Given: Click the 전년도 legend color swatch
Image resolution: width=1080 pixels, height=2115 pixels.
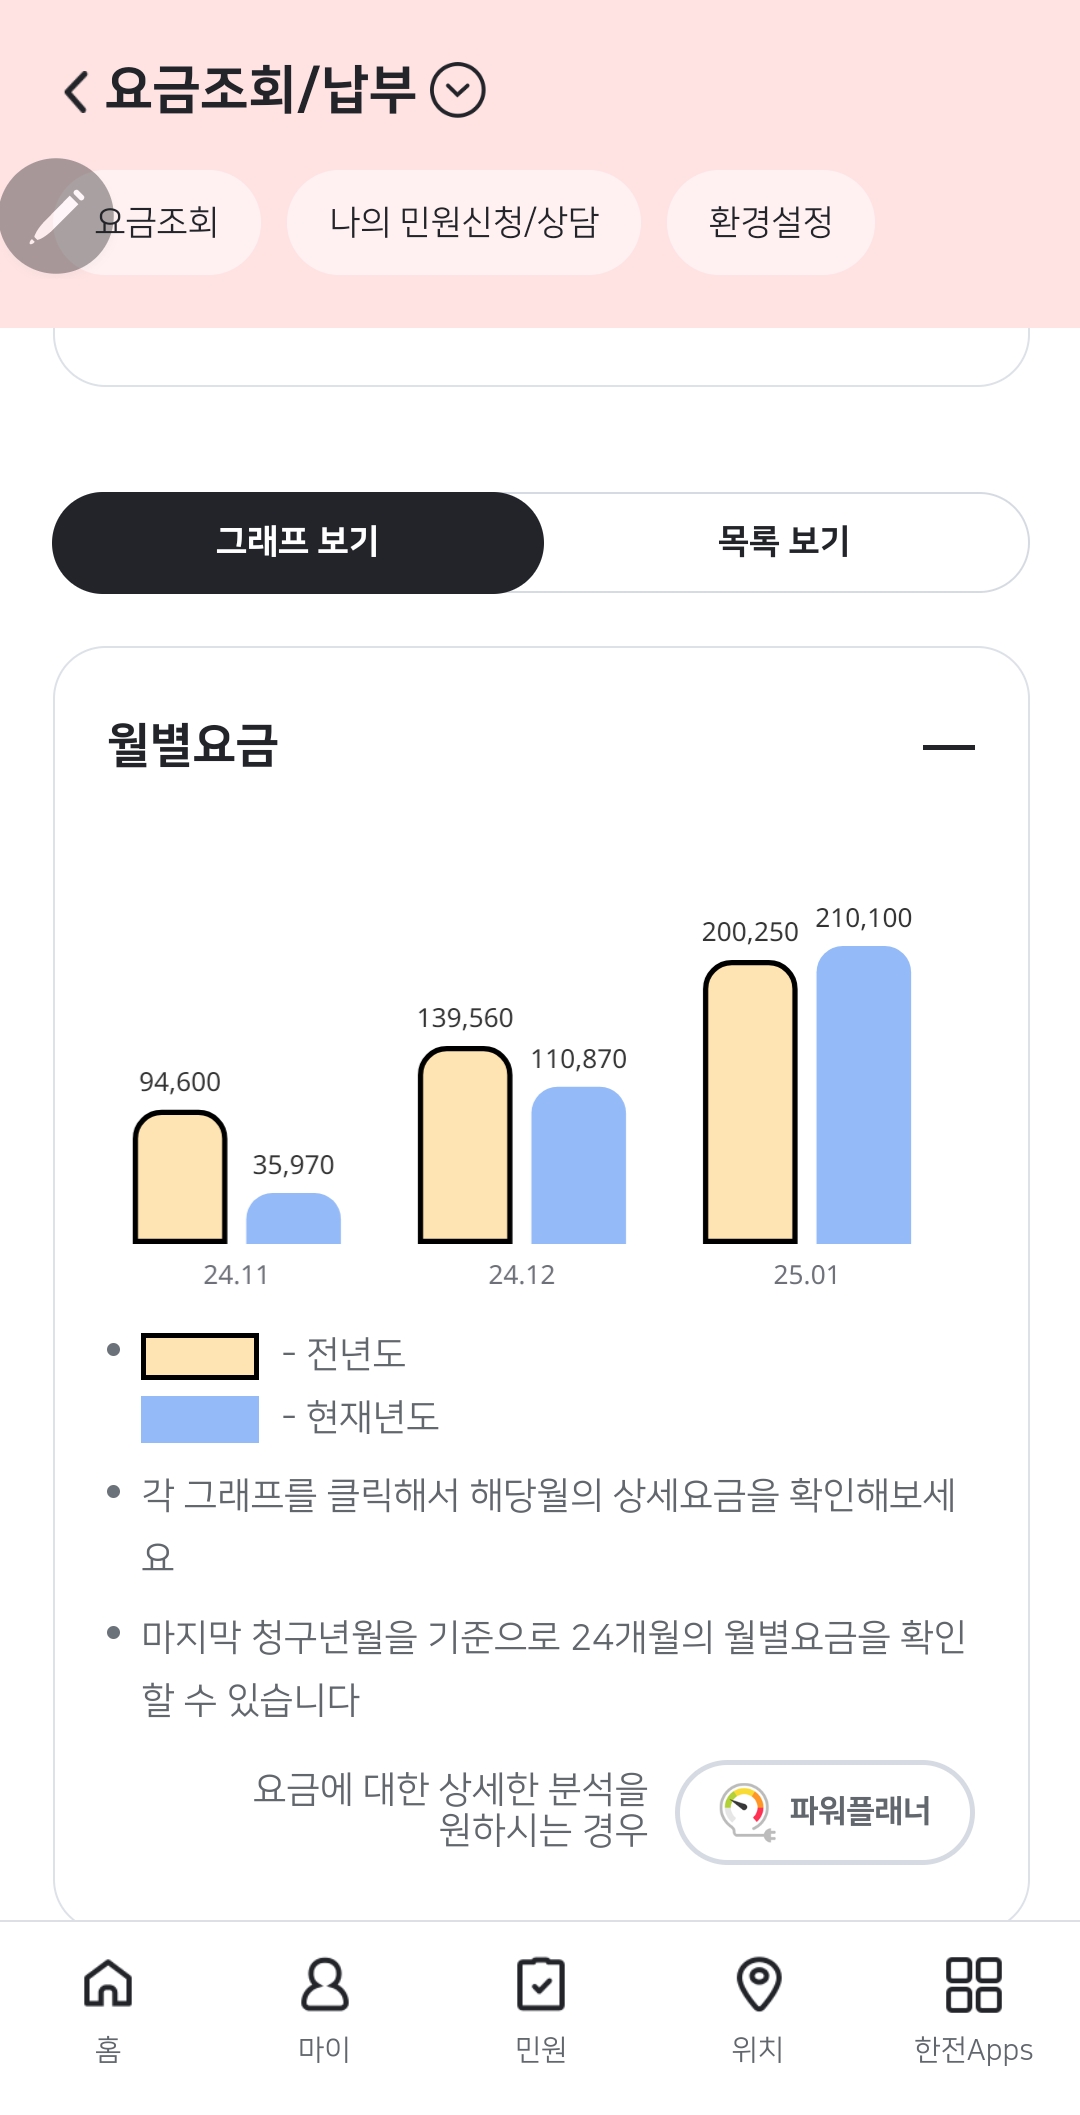Looking at the screenshot, I should click(x=200, y=1356).
